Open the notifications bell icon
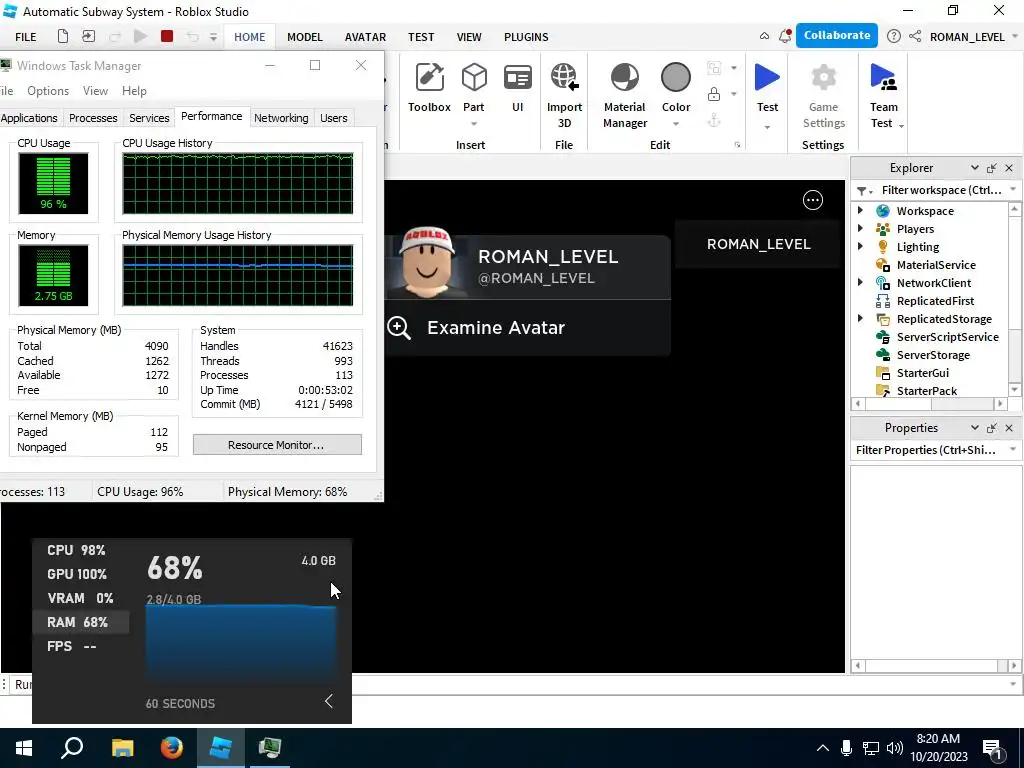This screenshot has width=1024, height=768. click(785, 37)
